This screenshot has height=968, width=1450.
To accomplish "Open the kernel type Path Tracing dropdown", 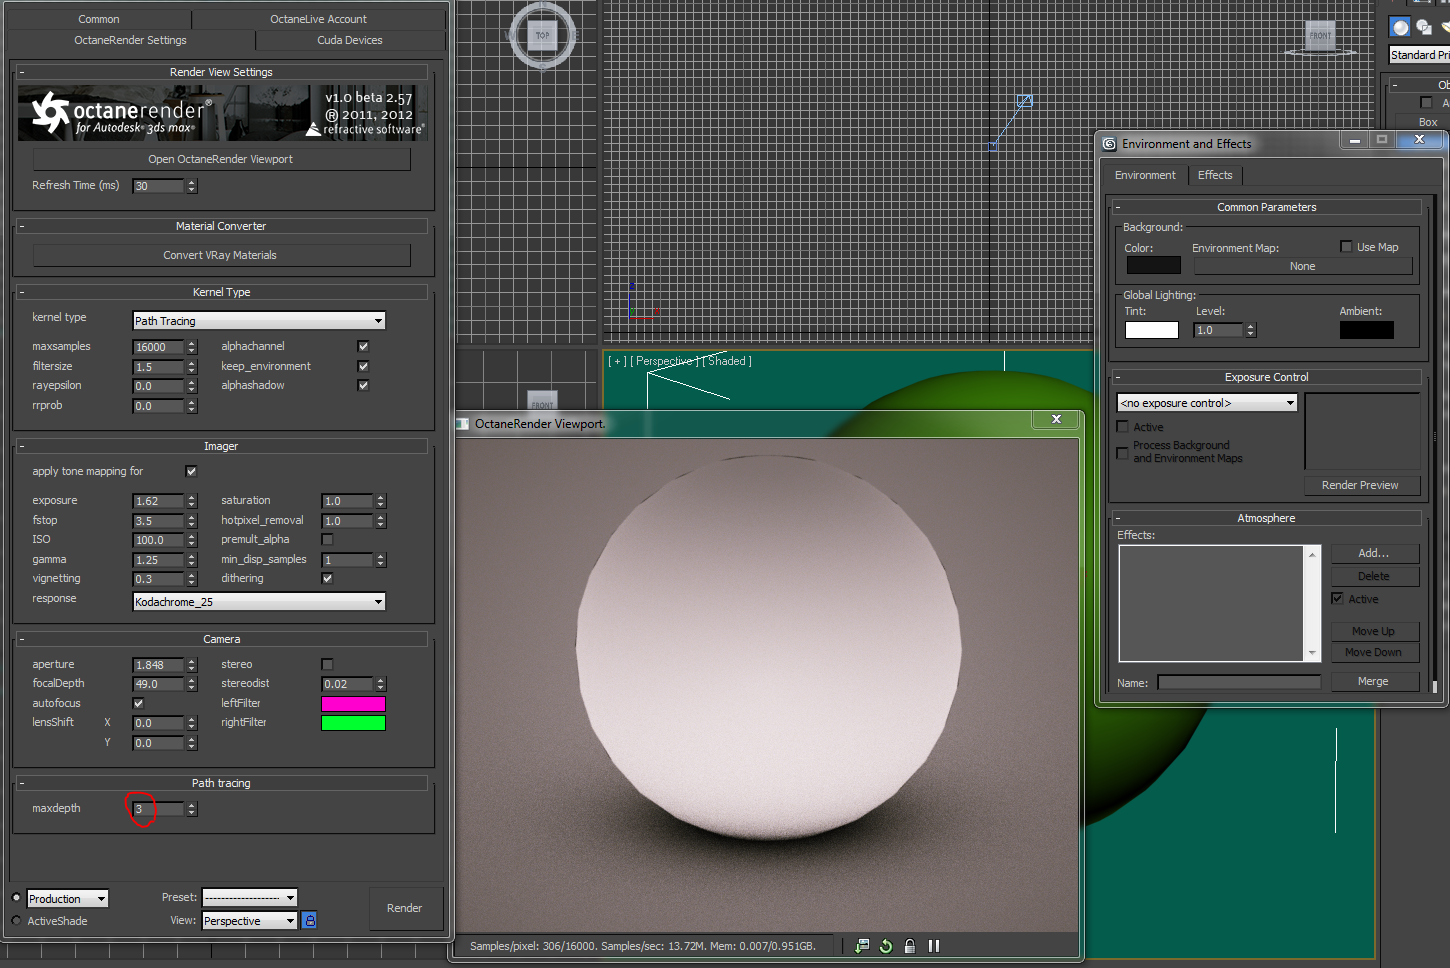I will [x=259, y=321].
